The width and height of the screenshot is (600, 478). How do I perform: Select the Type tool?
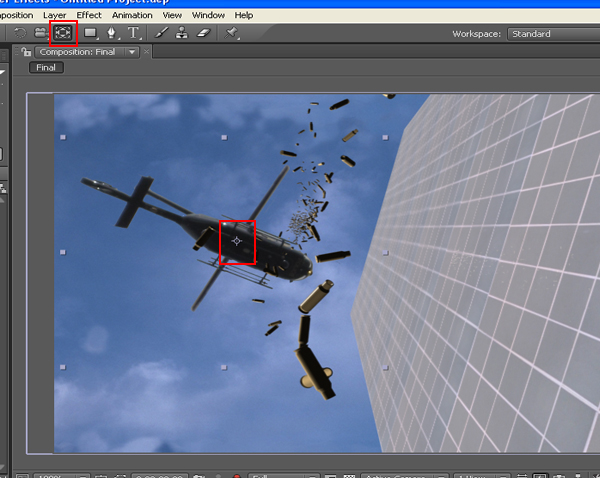point(133,33)
